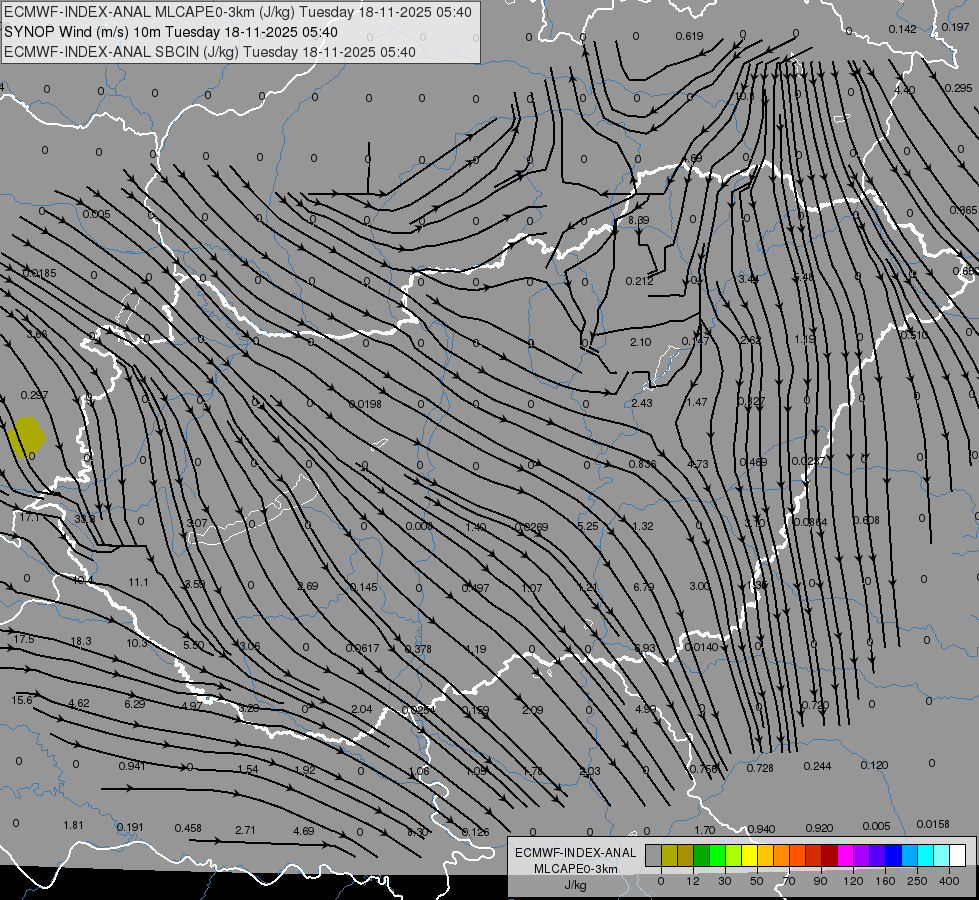Click the grid value 2.43

pos(642,403)
